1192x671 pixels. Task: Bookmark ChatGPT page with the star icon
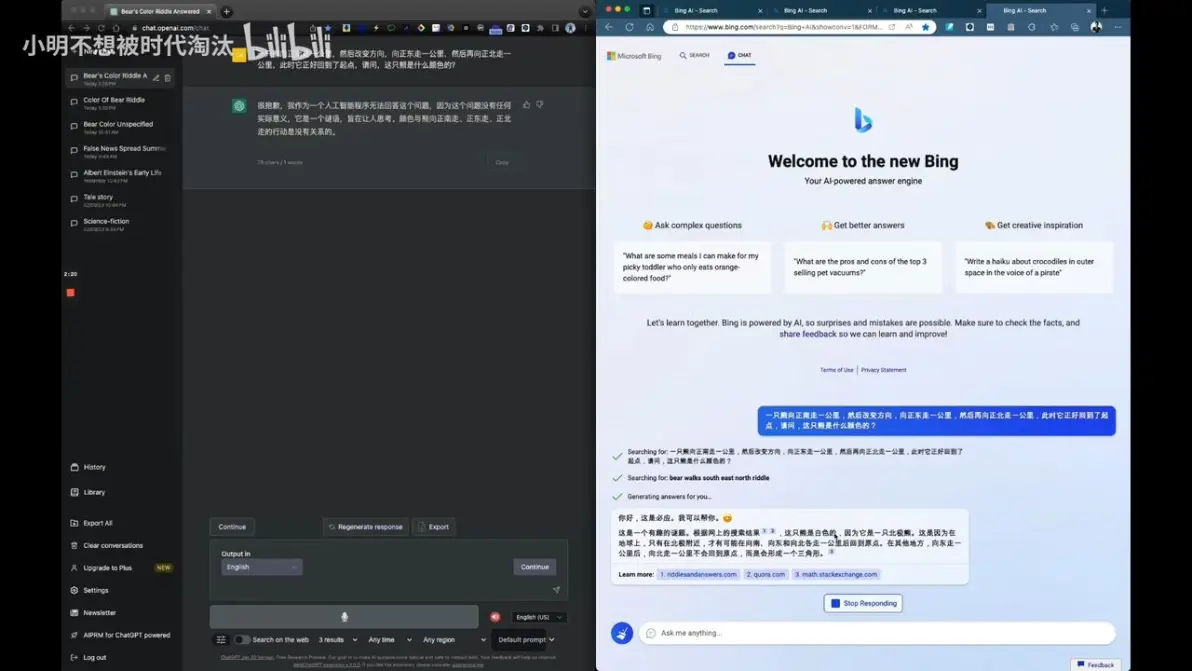click(x=328, y=28)
